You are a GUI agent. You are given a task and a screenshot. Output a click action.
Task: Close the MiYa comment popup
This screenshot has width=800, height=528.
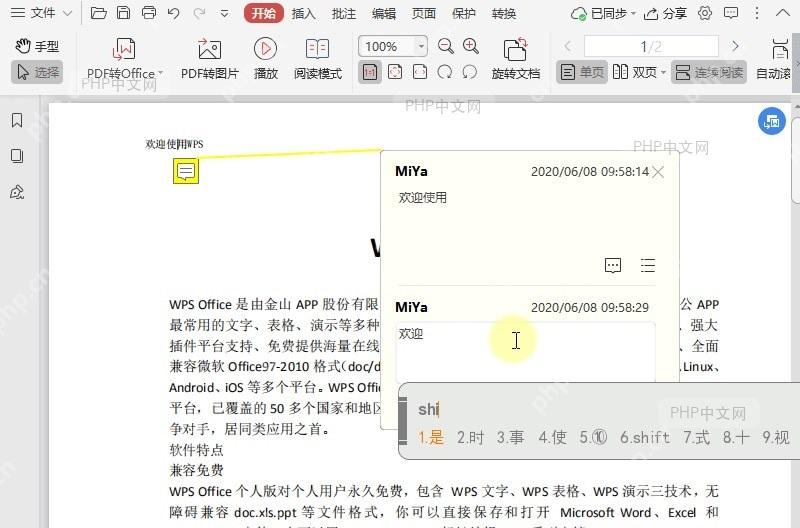tap(658, 172)
